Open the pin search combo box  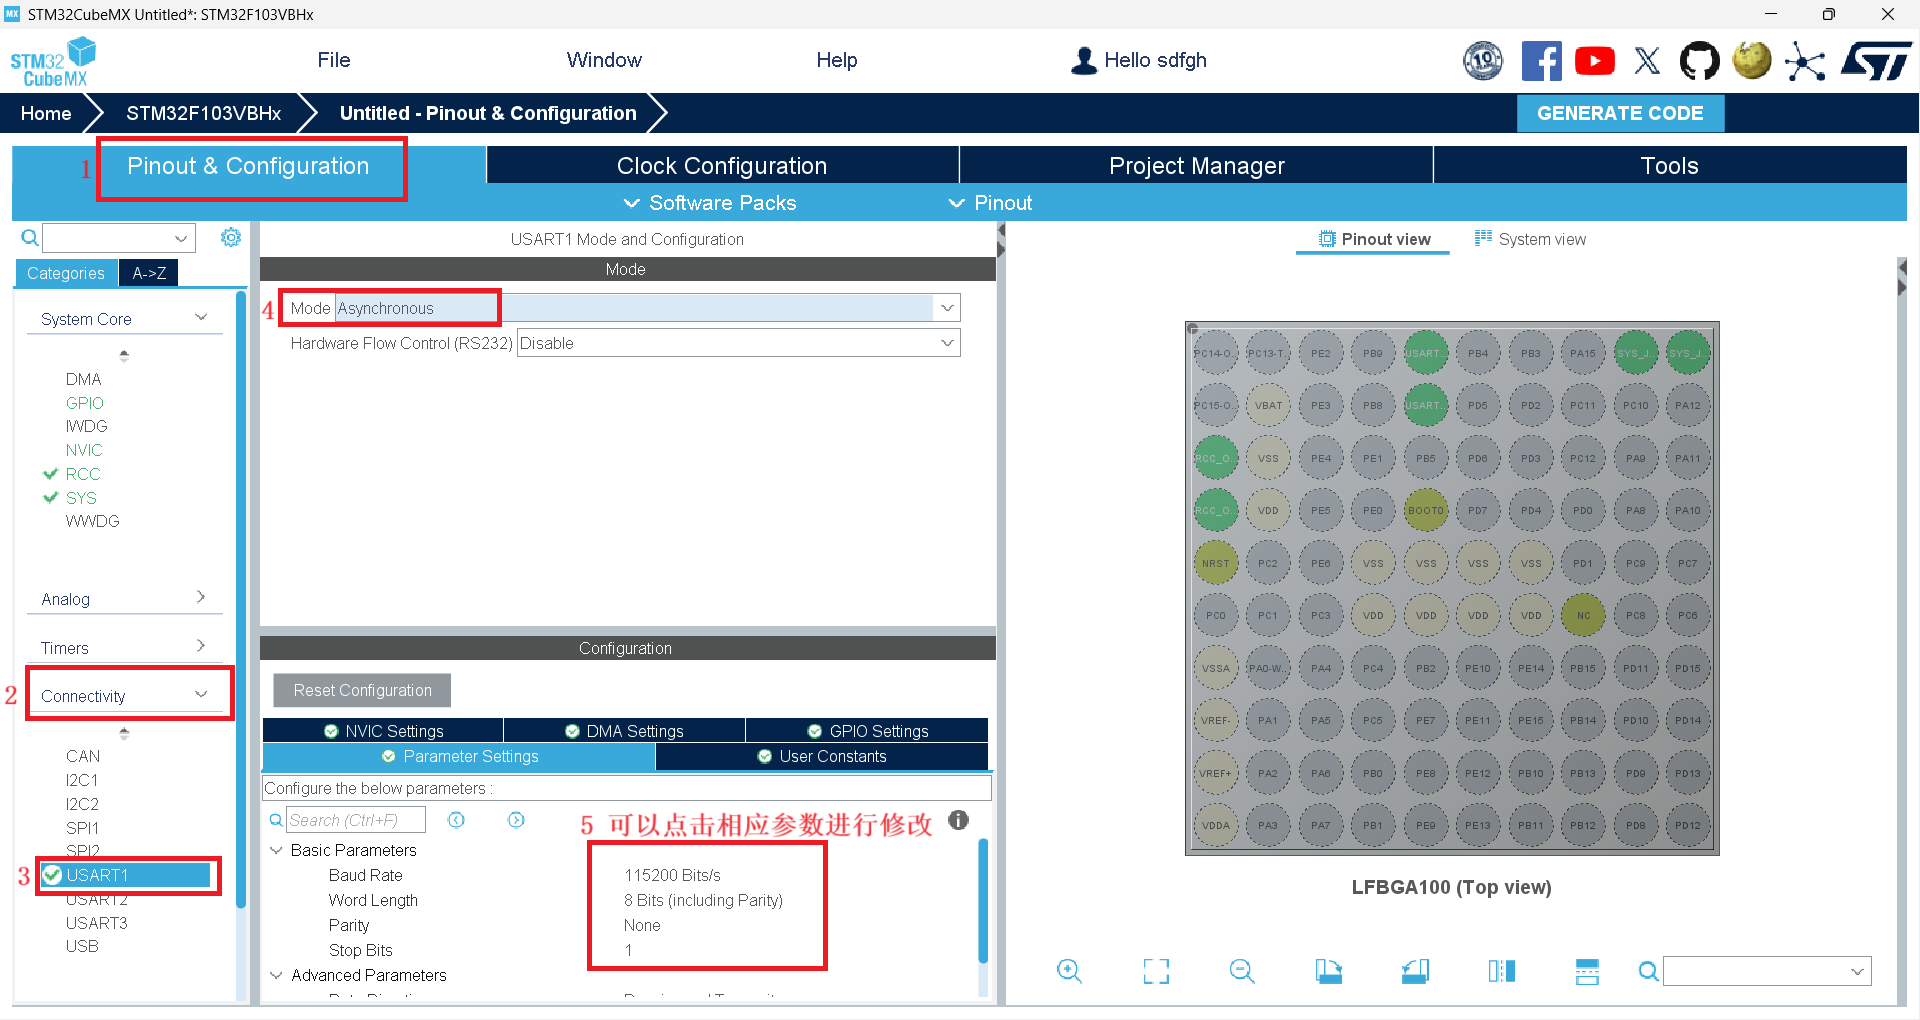pyautogui.click(x=1767, y=971)
